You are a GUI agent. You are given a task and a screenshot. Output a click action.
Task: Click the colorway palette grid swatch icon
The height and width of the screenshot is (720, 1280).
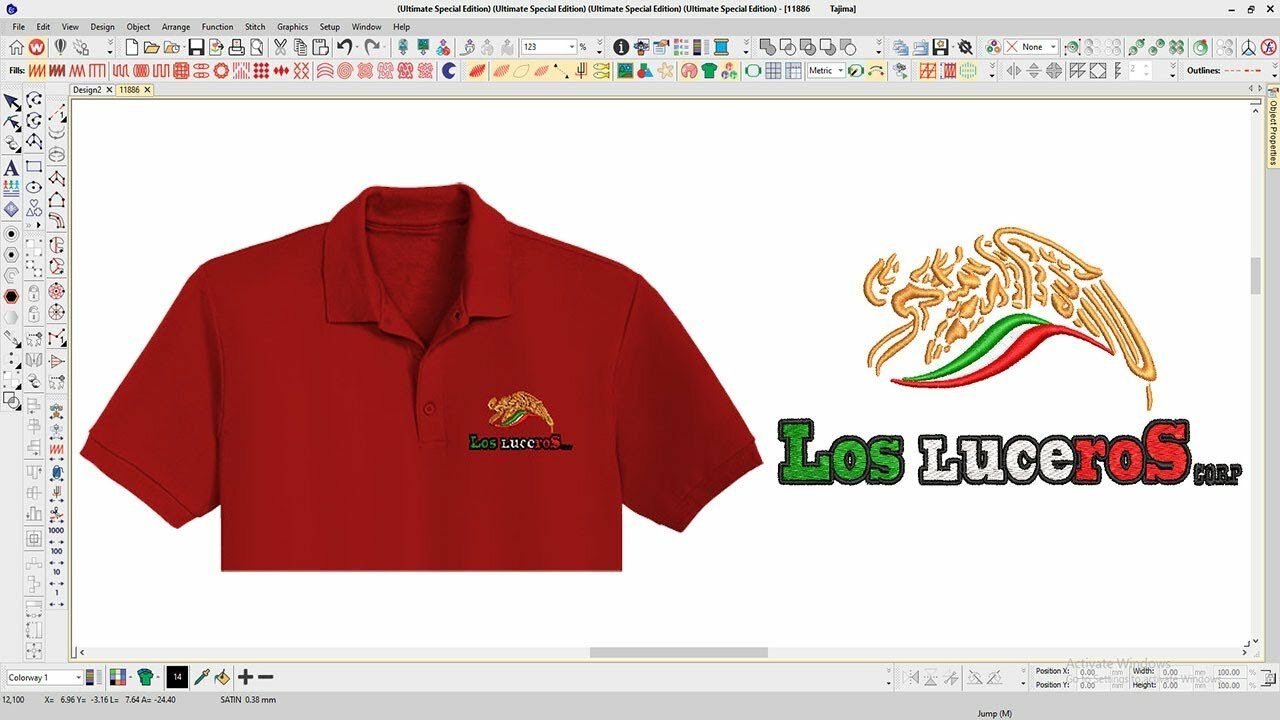click(118, 677)
